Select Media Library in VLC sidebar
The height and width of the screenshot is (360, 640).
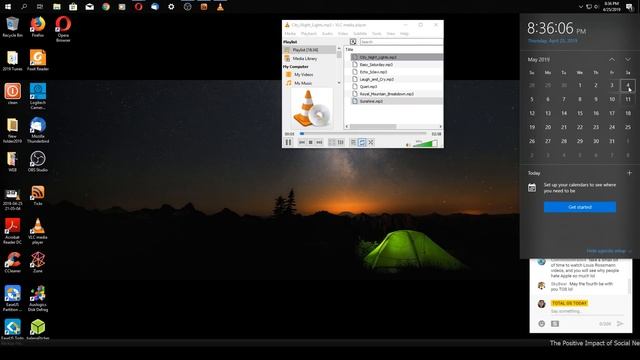[309, 58]
